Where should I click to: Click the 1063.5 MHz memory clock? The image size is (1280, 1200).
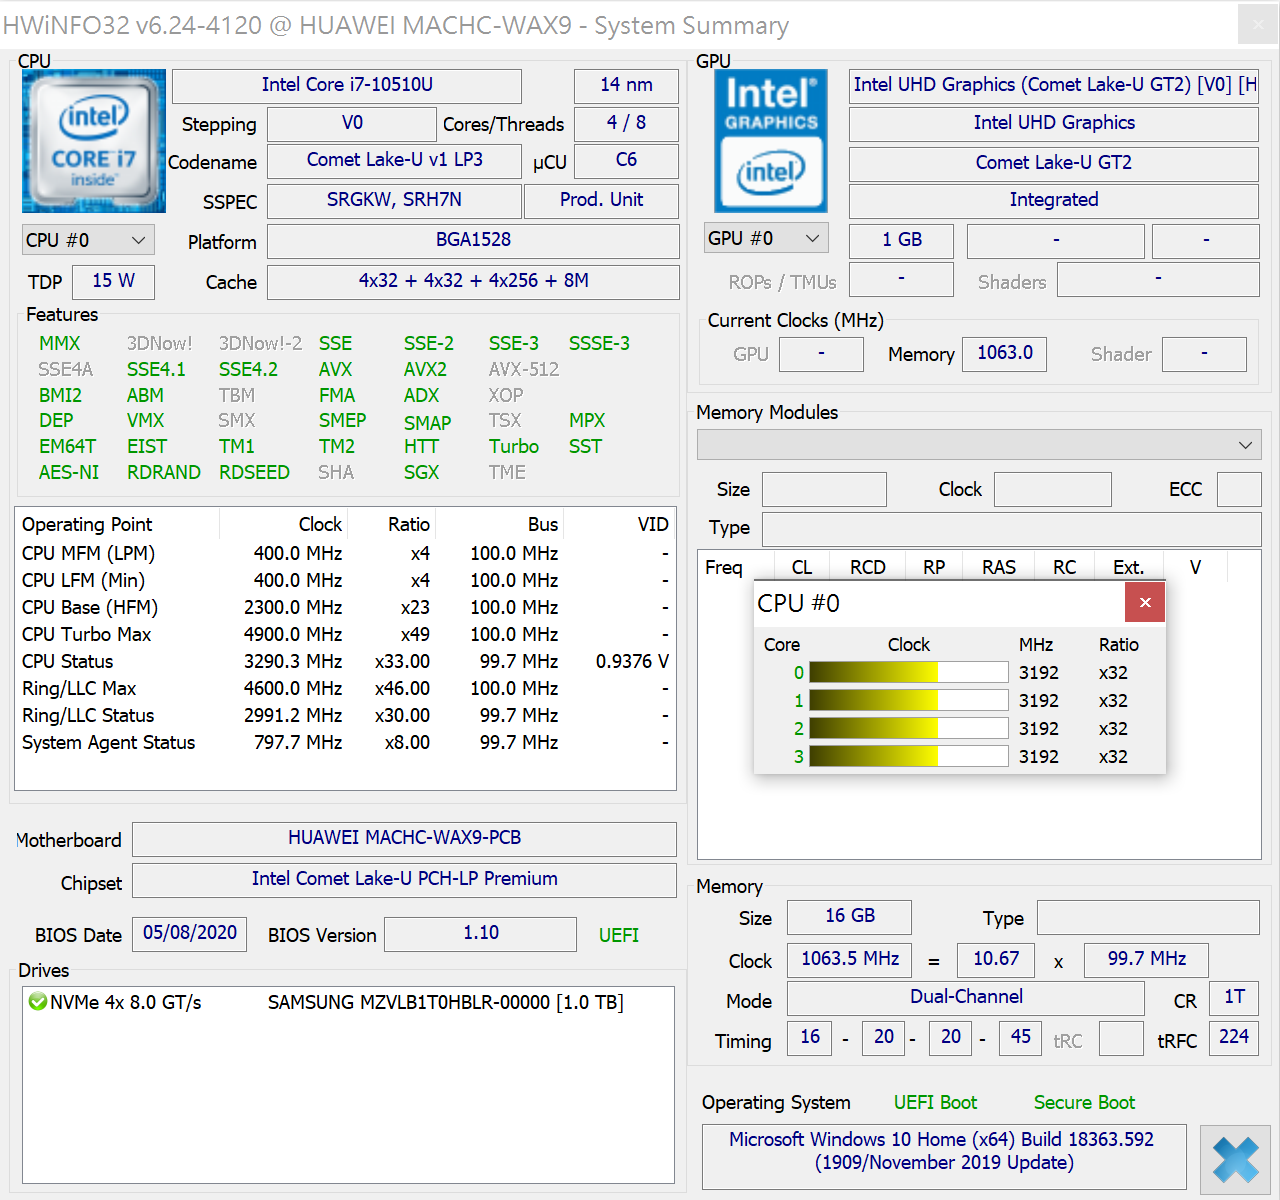point(849,960)
